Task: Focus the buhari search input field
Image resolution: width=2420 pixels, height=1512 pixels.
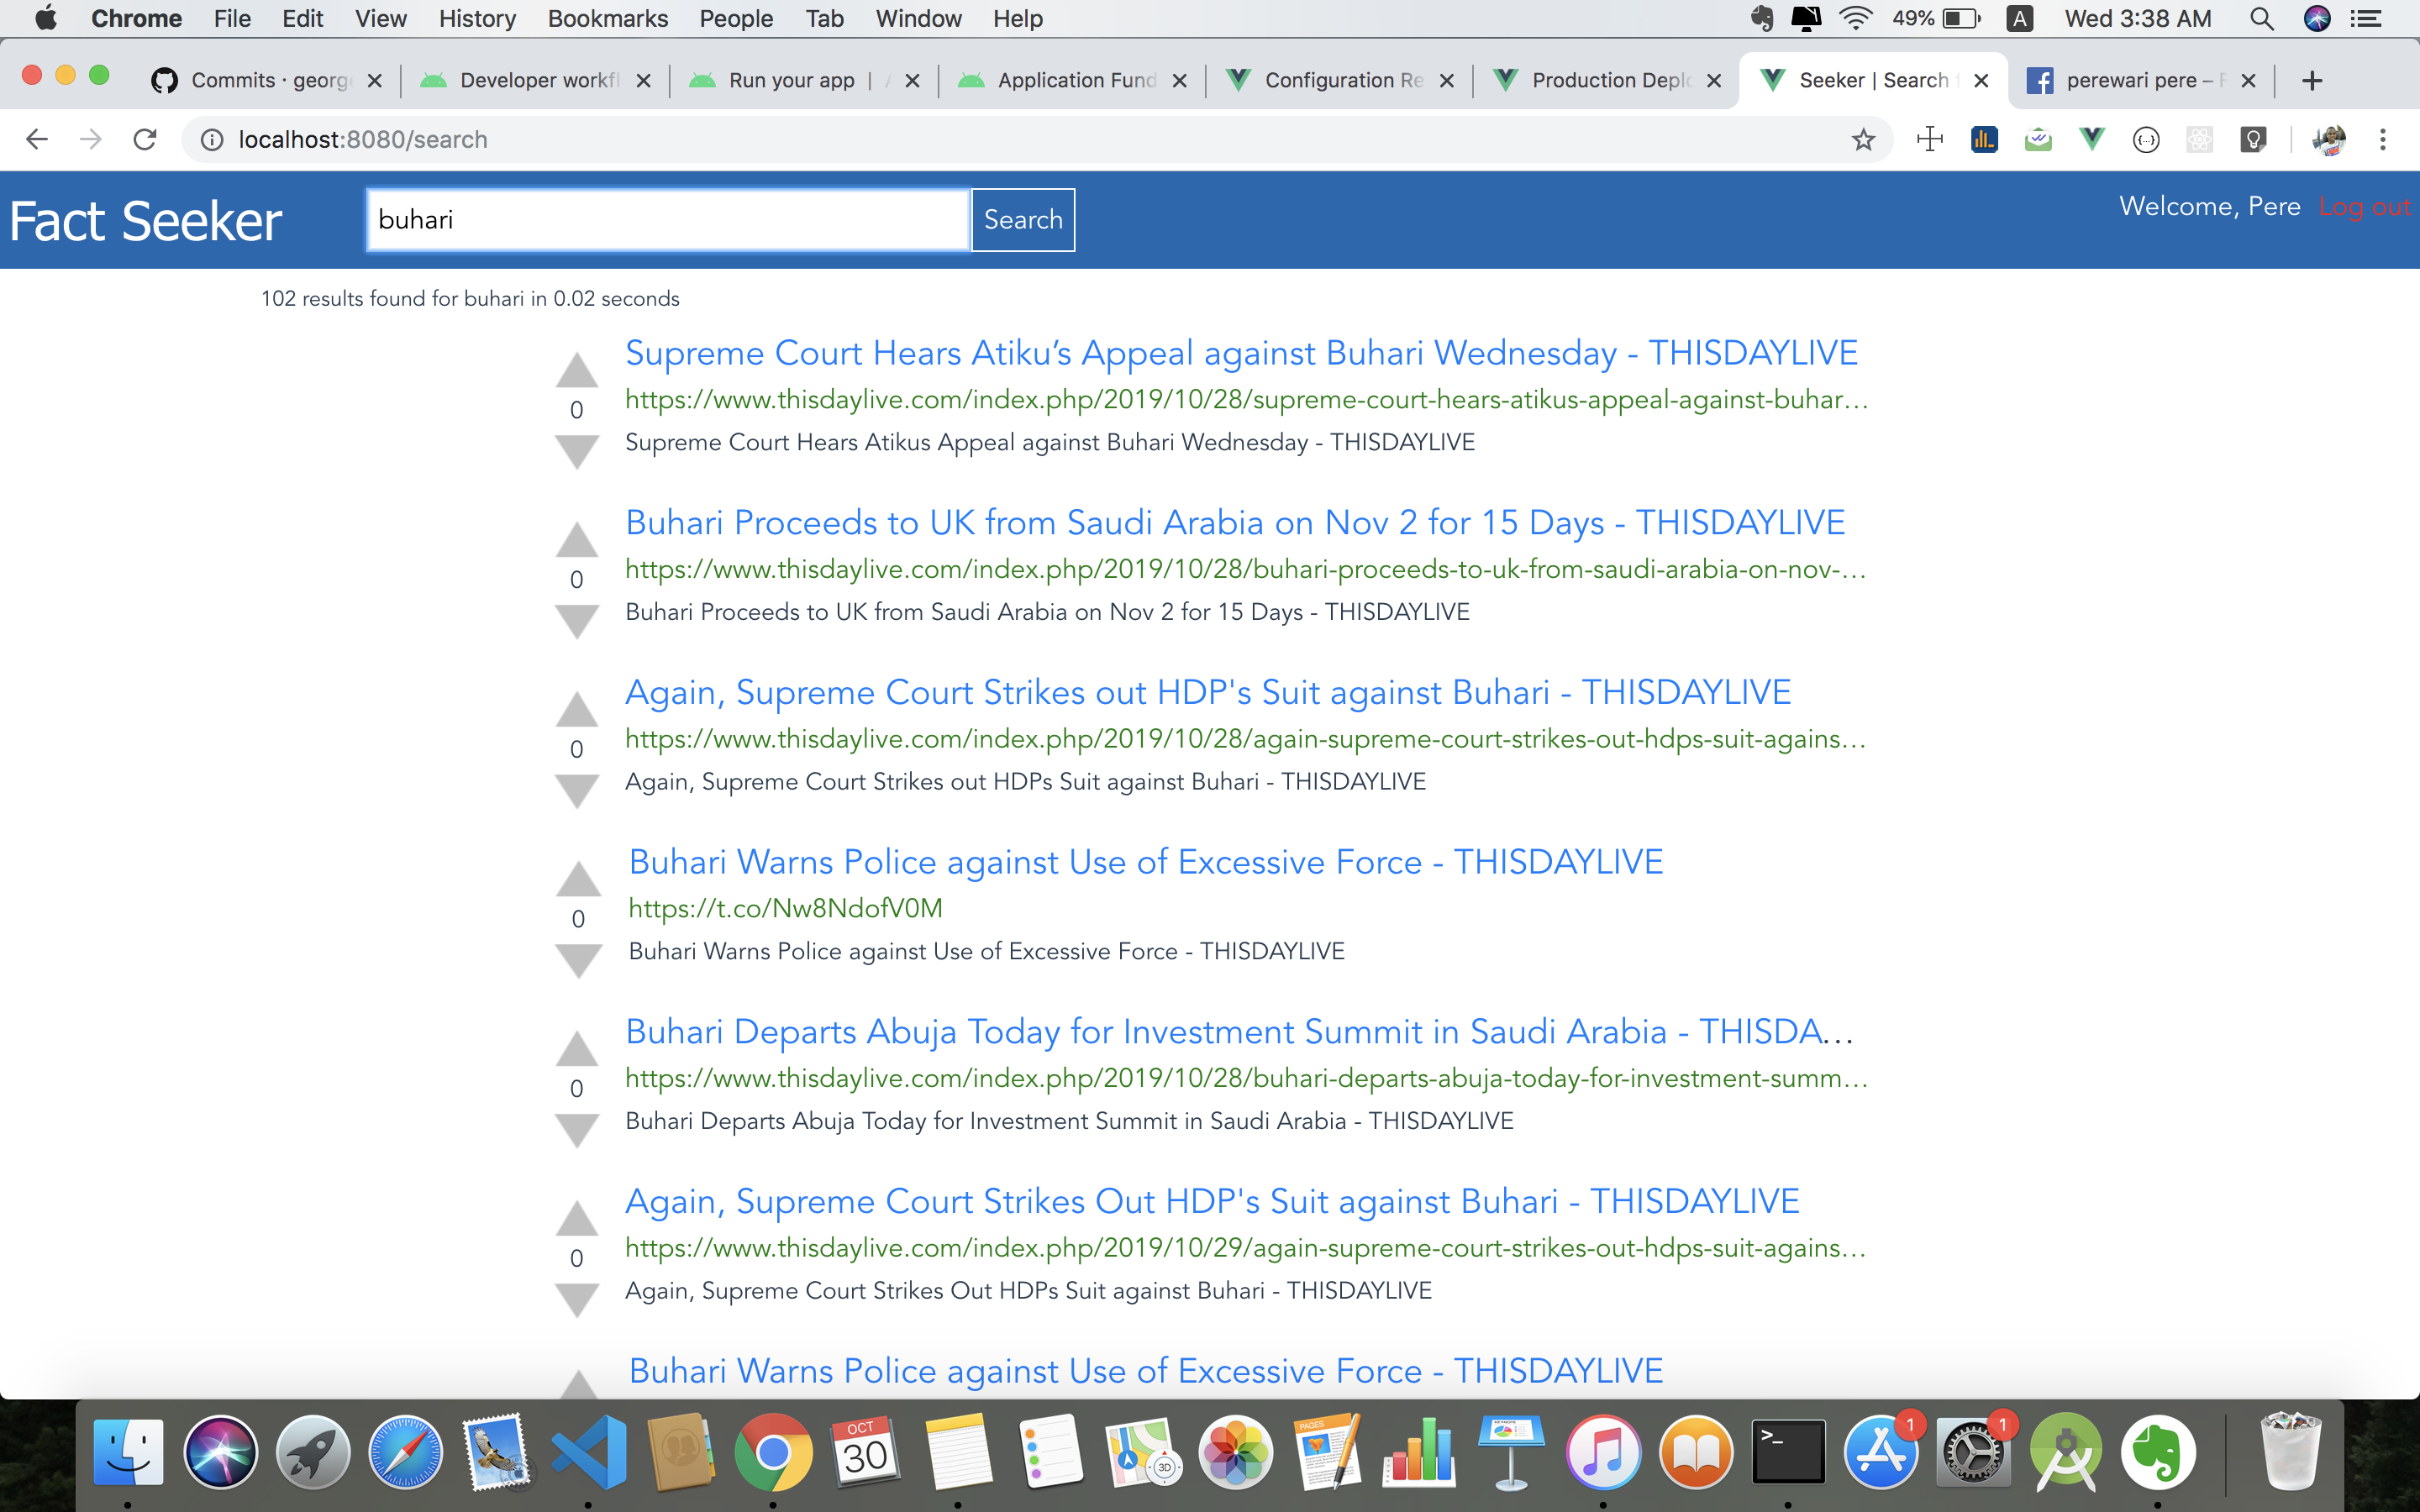Action: (x=667, y=220)
